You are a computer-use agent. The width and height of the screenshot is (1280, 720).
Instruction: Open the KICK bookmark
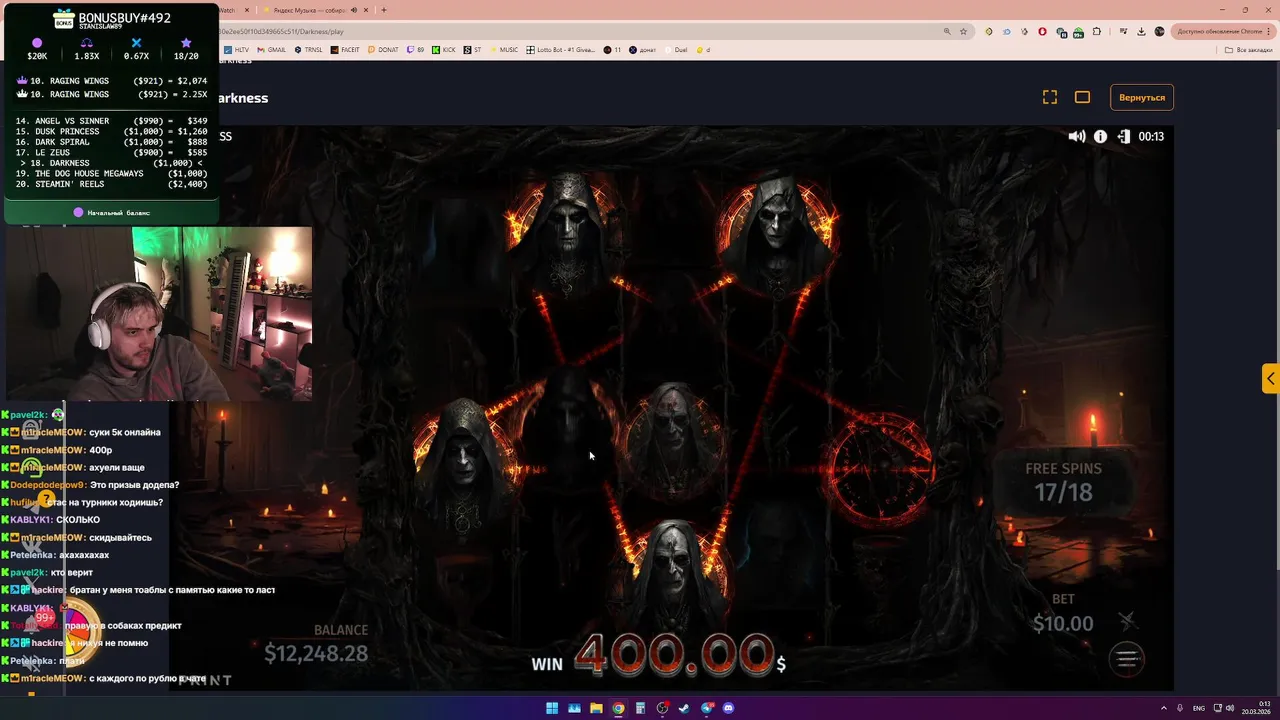coord(443,49)
